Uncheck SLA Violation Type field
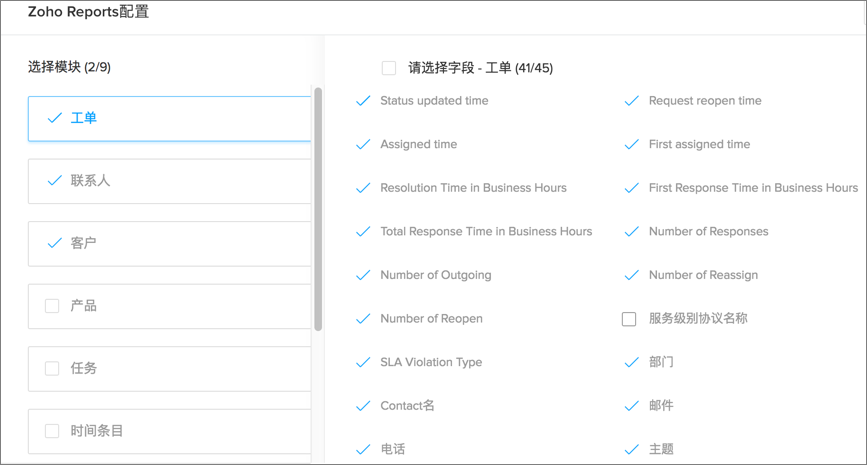This screenshot has width=867, height=465. 363,363
